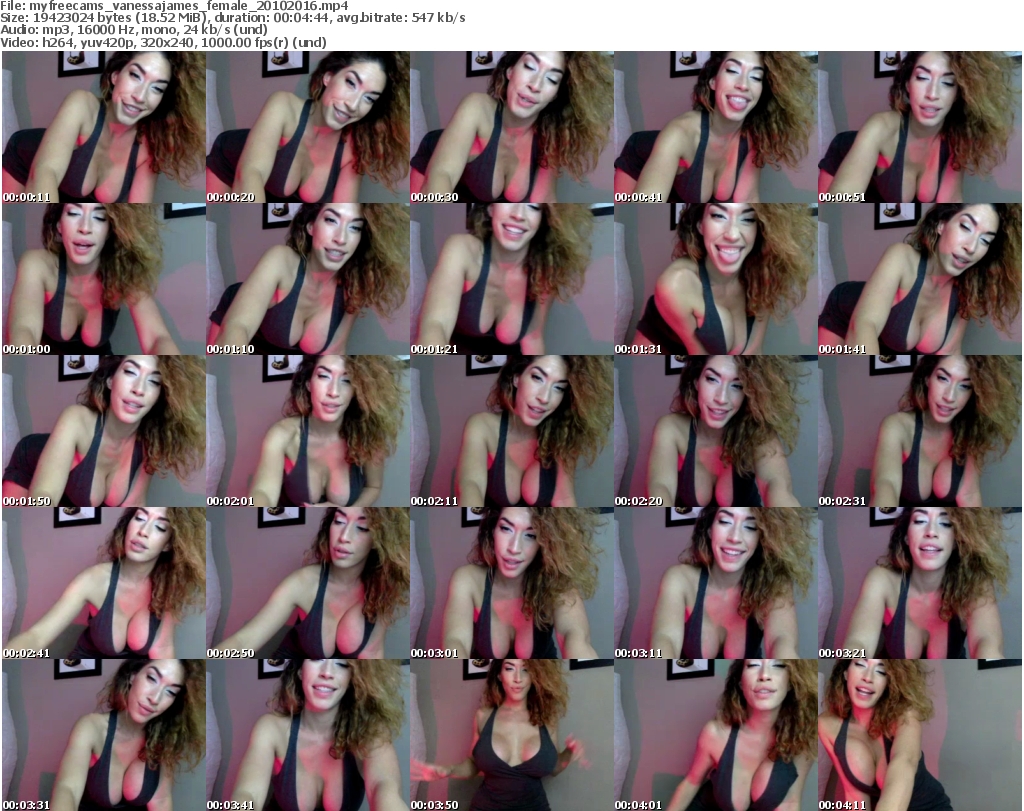1024x811 pixels.
Task: Click the 'Video: h264, yuv420p' header line
Action: coord(163,42)
